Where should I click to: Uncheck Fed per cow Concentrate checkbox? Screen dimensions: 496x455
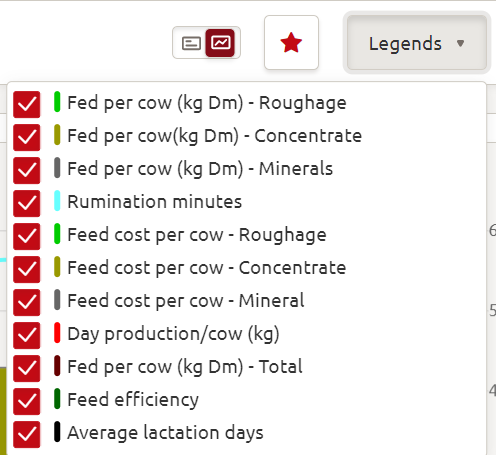click(x=27, y=137)
